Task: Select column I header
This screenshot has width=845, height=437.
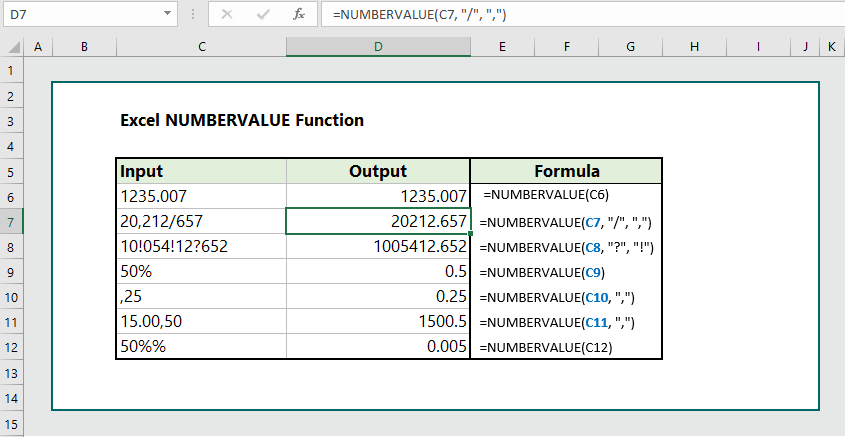Action: [x=758, y=47]
